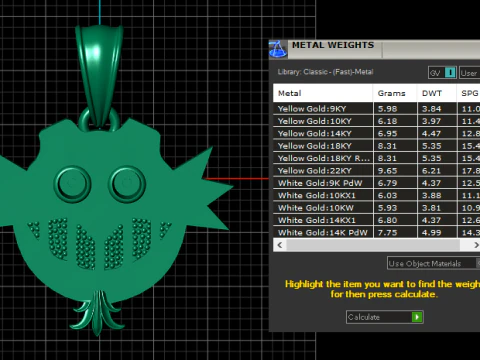The height and width of the screenshot is (360, 480).
Task: Select the Yellow Gold:22KY row
Action: click(x=377, y=171)
